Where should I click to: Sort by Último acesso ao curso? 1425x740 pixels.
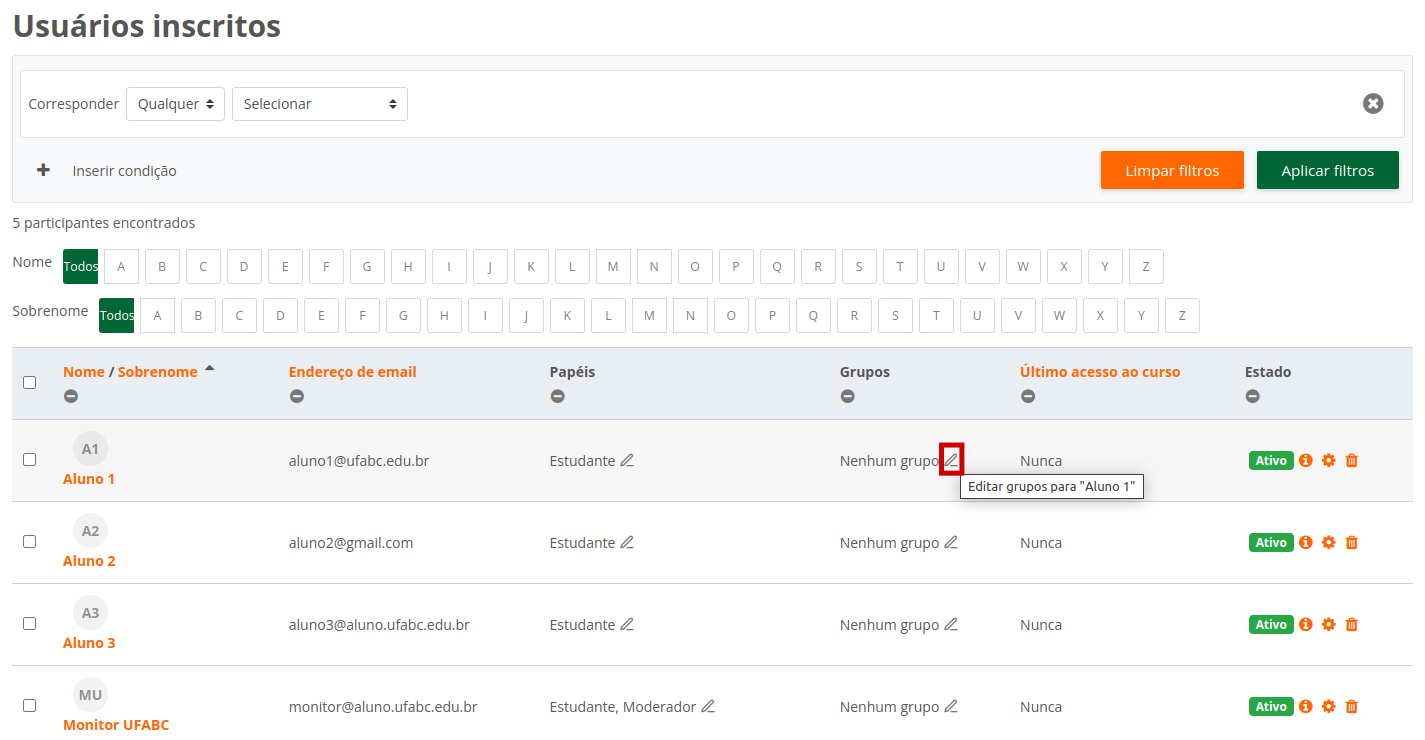pos(1099,372)
